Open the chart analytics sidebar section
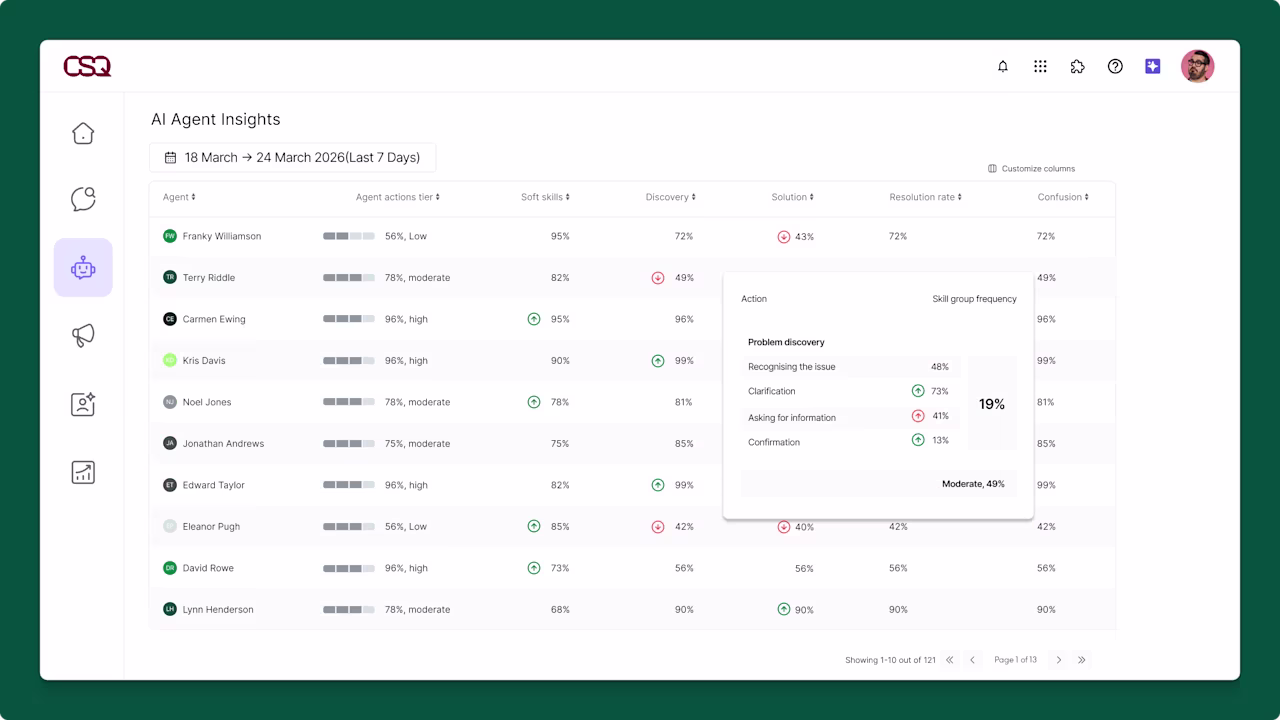 tap(83, 472)
